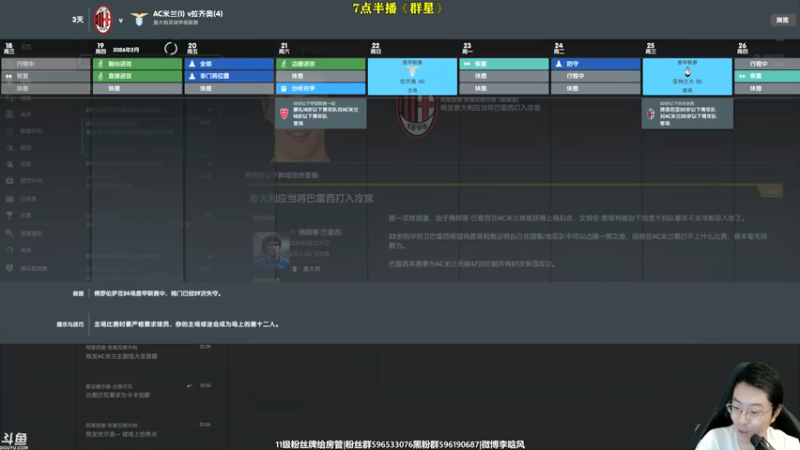Click the under-20 cup fixture card on 25th
800x450 pixels.
pos(687,113)
